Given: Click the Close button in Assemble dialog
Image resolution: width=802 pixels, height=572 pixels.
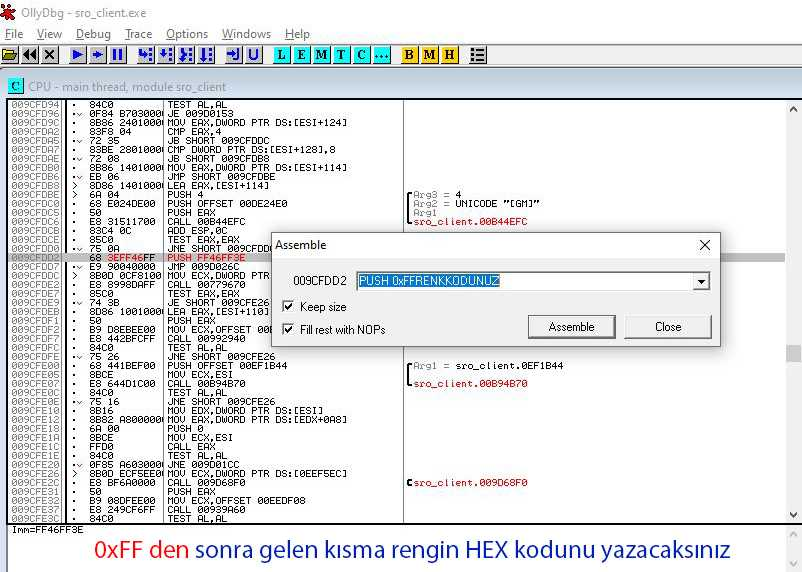Looking at the screenshot, I should point(668,326).
